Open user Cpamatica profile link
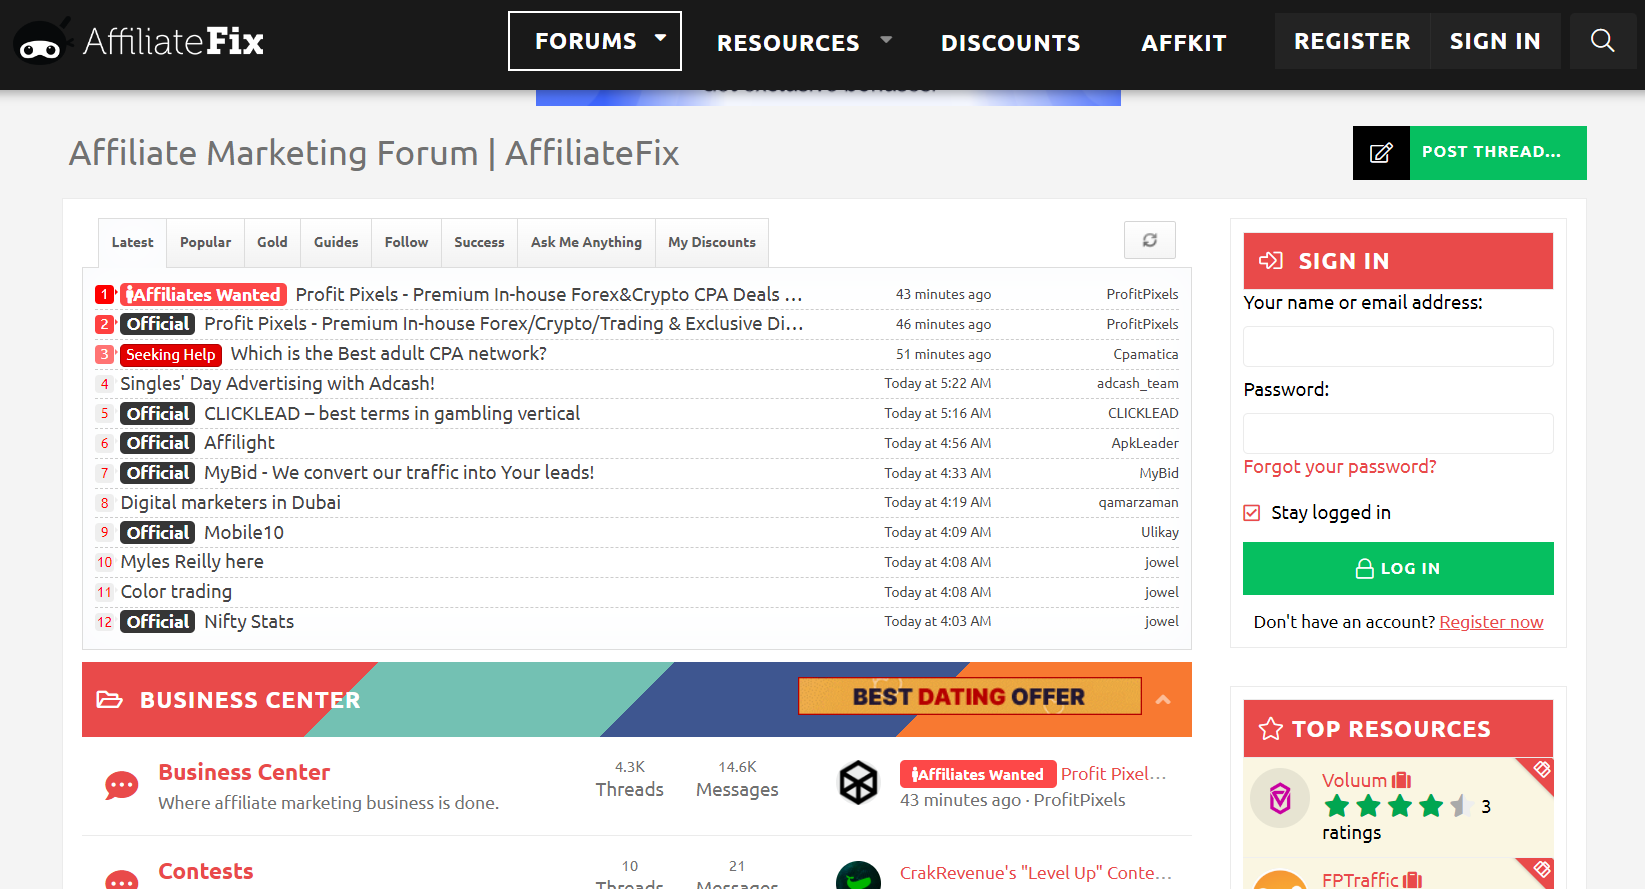Viewport: 1645px width, 889px height. (x=1146, y=354)
